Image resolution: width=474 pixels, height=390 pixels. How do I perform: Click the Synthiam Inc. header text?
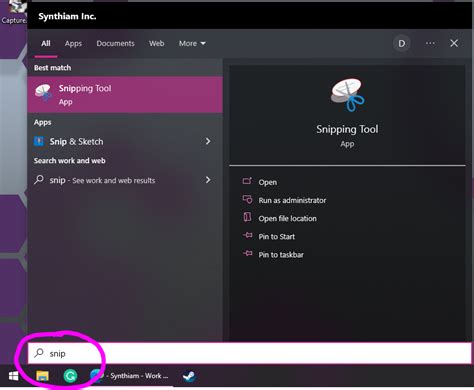point(67,16)
